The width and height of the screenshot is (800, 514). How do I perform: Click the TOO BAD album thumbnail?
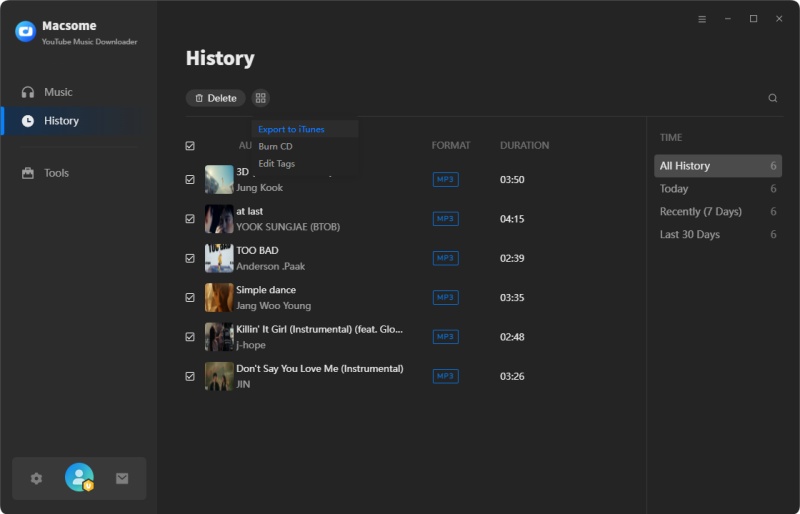click(219, 258)
